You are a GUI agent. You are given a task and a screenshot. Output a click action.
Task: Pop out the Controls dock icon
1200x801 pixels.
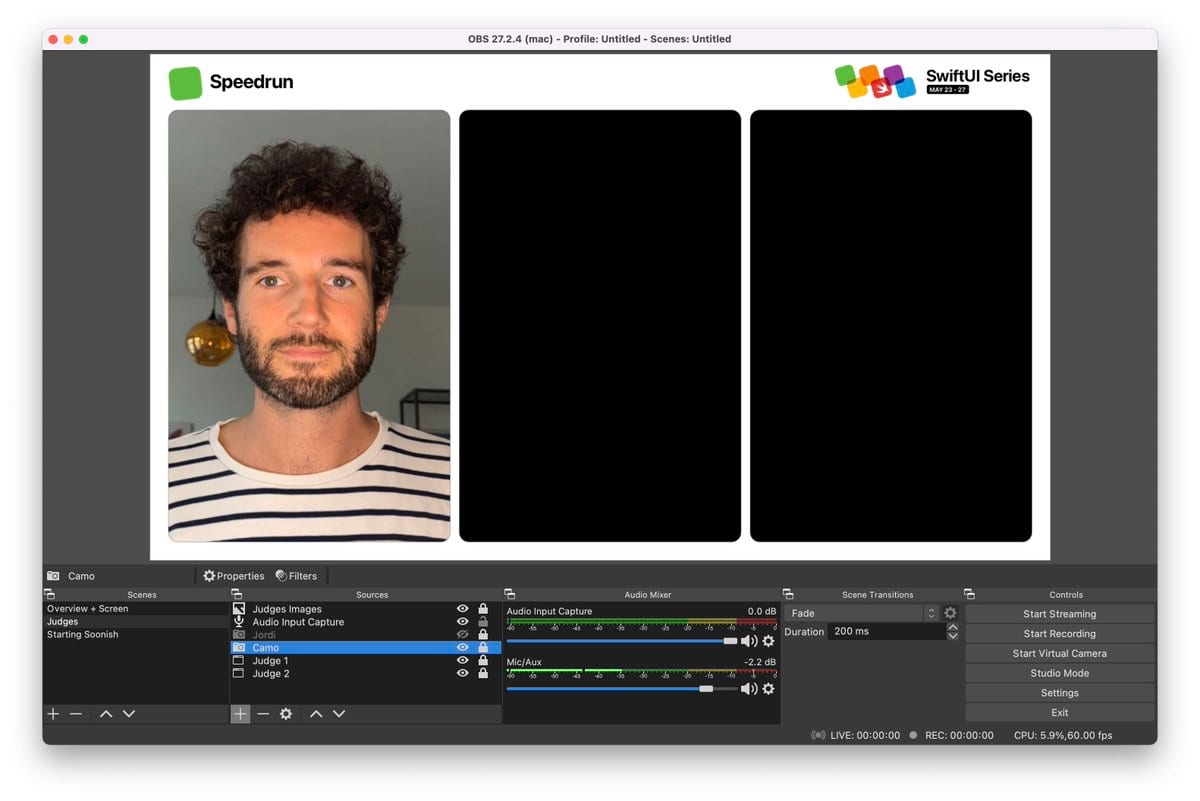tap(969, 595)
